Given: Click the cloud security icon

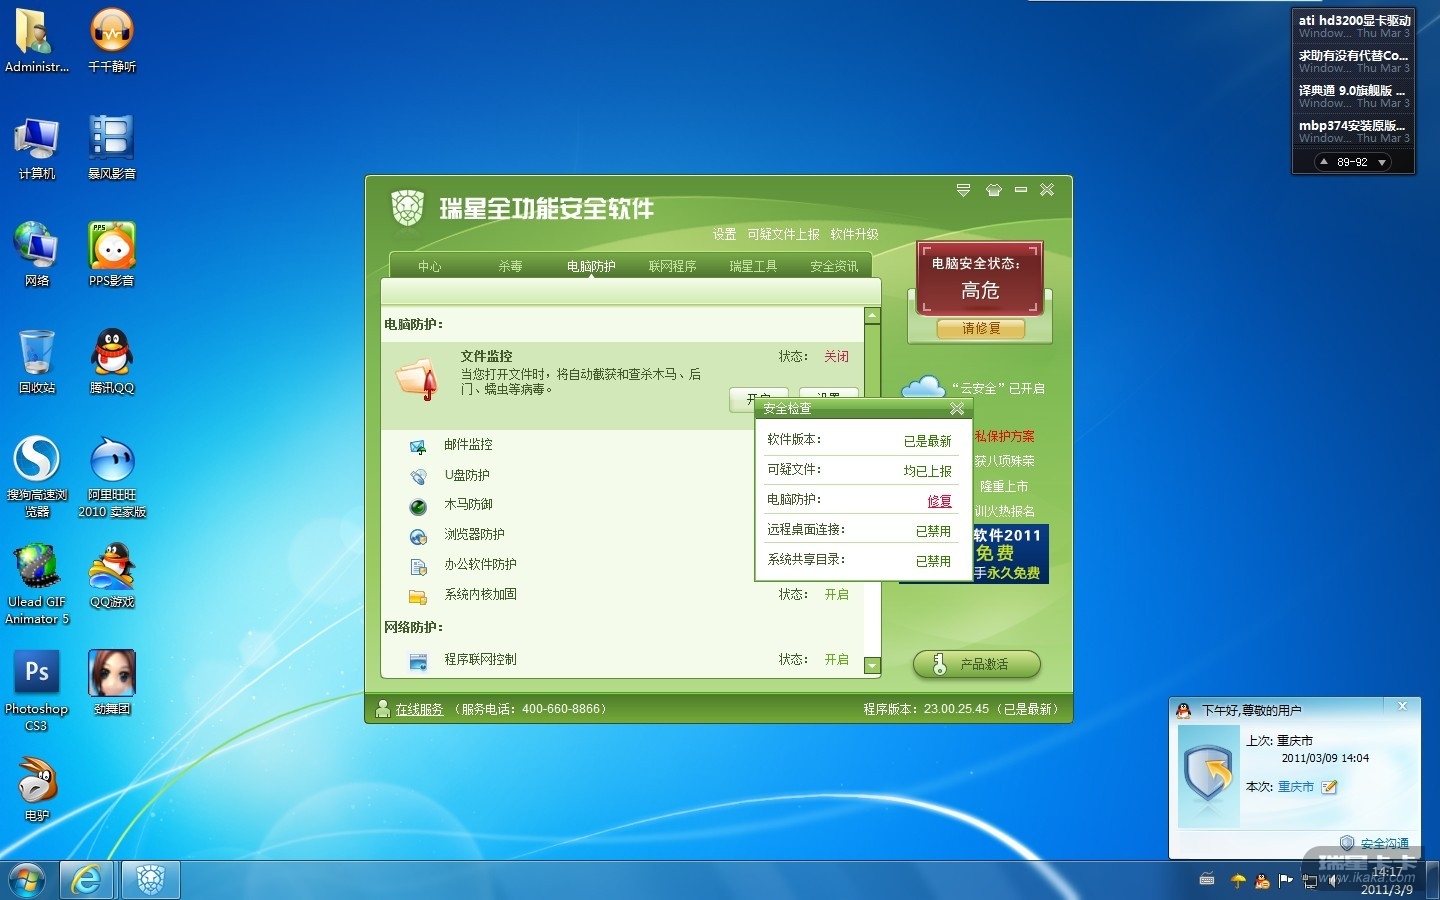Looking at the screenshot, I should coord(923,387).
